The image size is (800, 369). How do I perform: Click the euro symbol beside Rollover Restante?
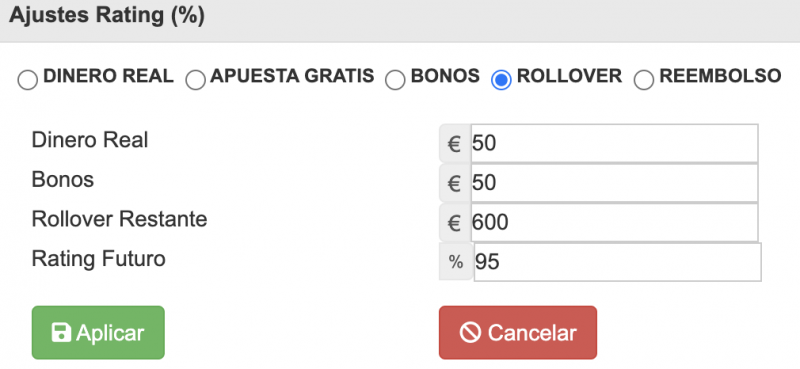click(x=455, y=223)
